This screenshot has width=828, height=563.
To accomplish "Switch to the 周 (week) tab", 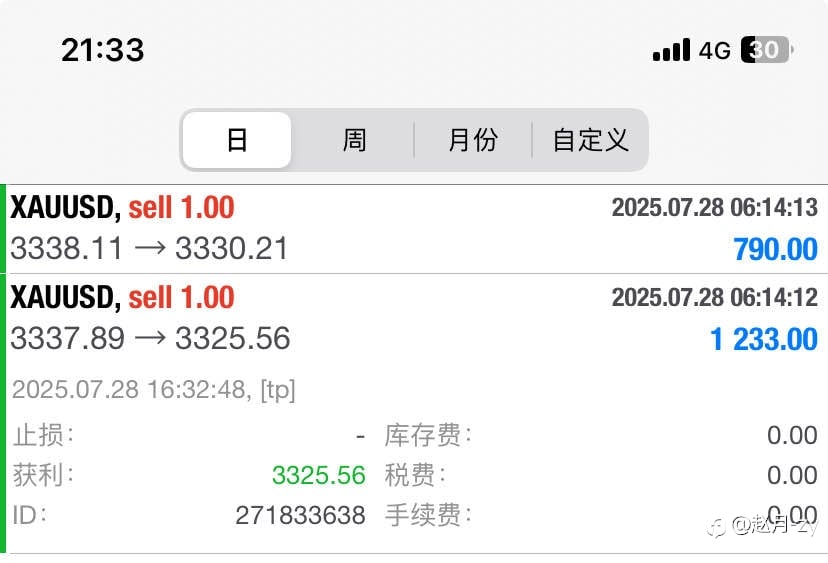I will coord(354,140).
